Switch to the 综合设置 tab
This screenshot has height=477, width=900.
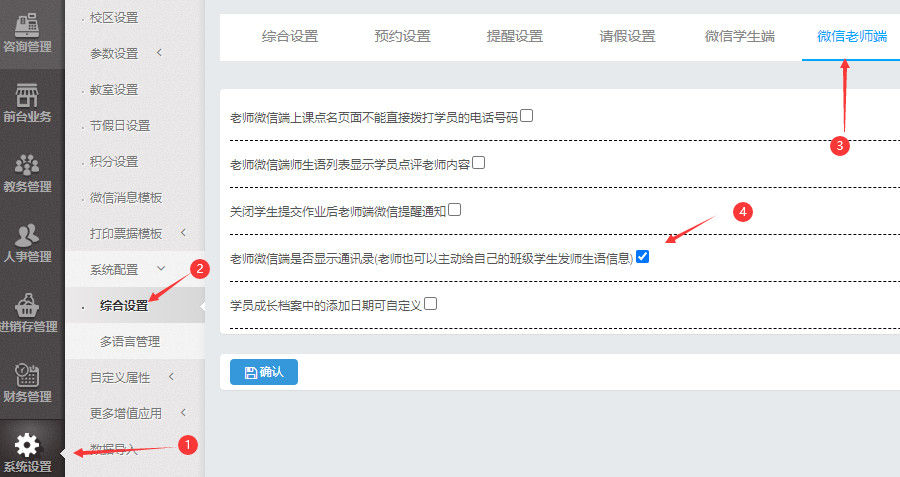point(290,36)
